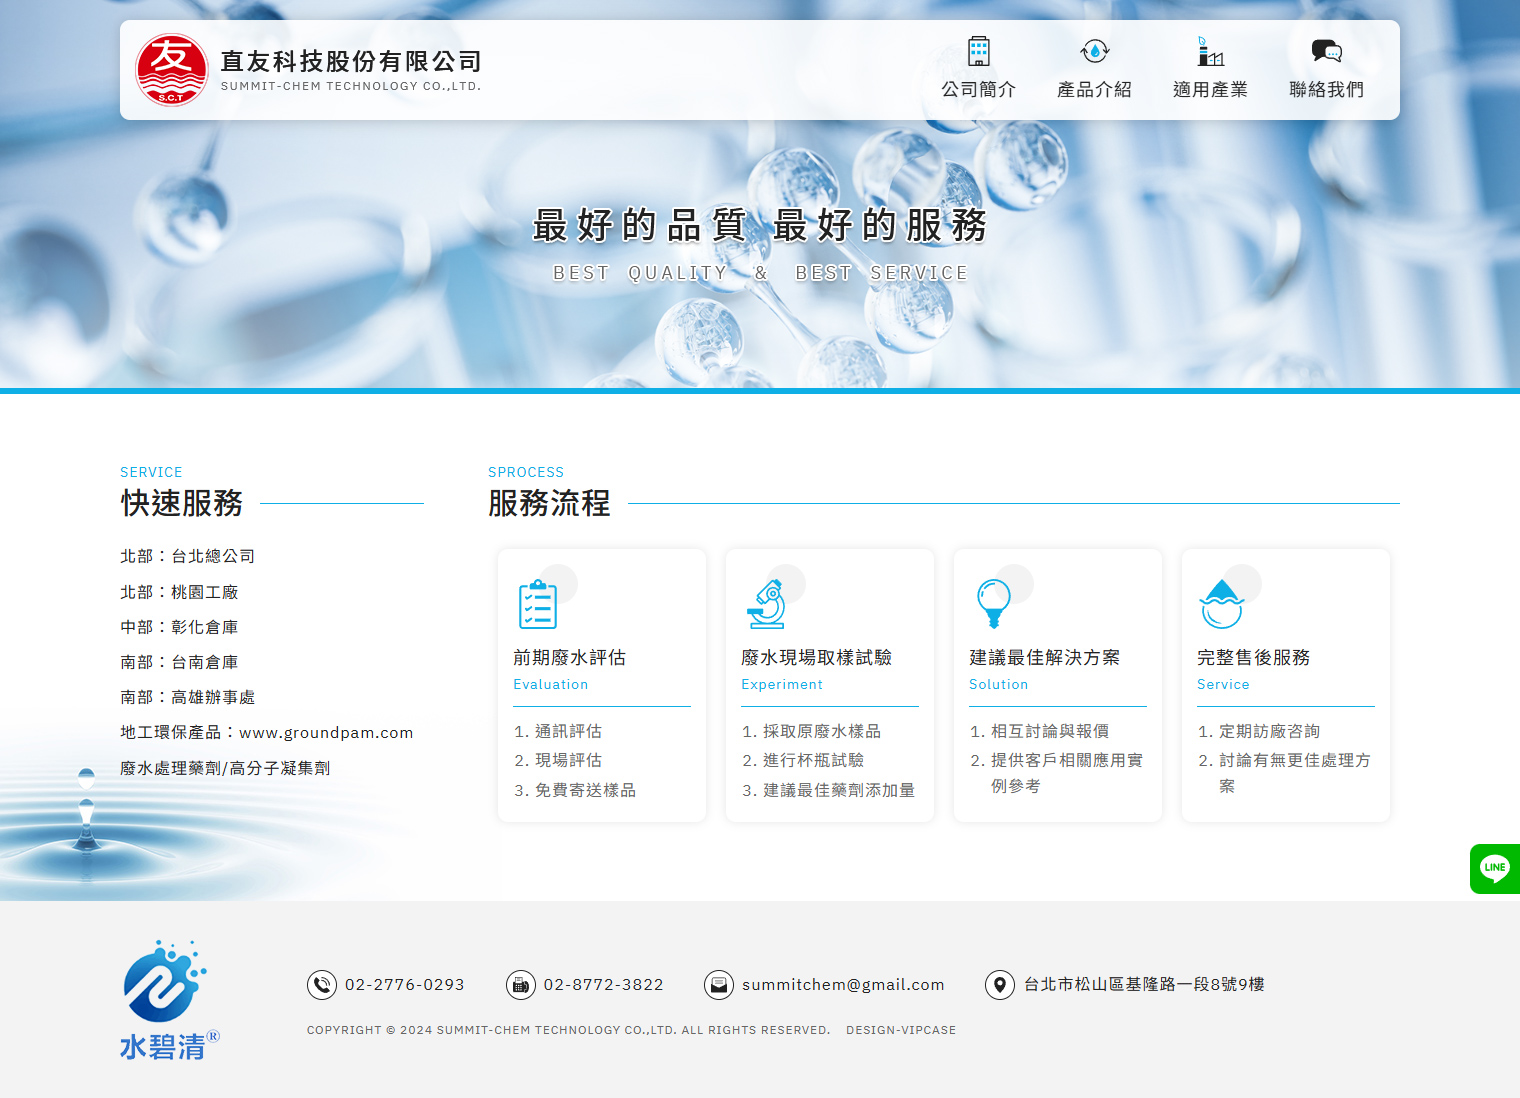Click the email envelope icon in footer
1520x1098 pixels.
(x=719, y=985)
